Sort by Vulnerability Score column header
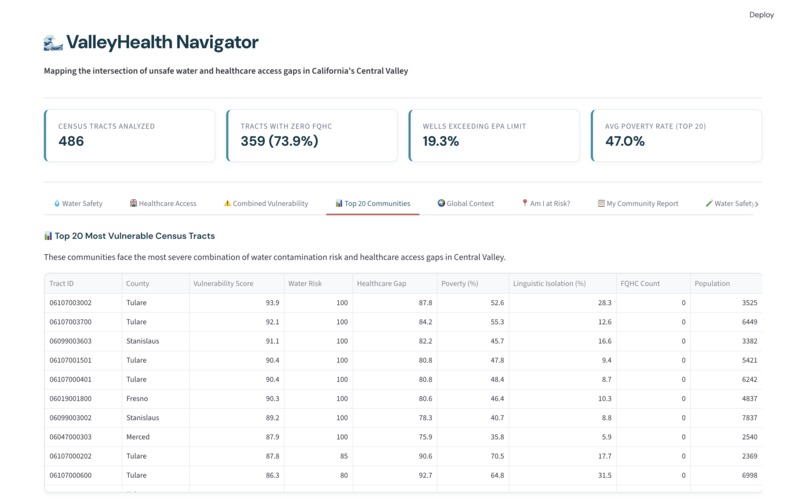This screenshot has height=504, width=806. click(x=236, y=283)
